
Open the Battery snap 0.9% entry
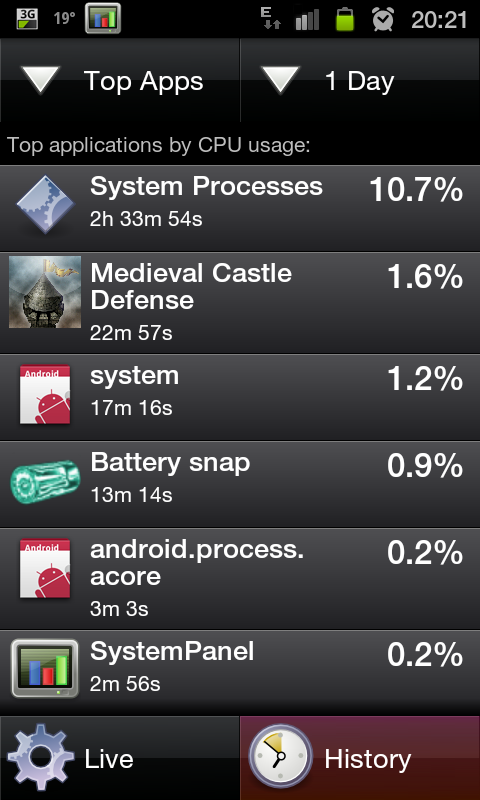coord(240,485)
